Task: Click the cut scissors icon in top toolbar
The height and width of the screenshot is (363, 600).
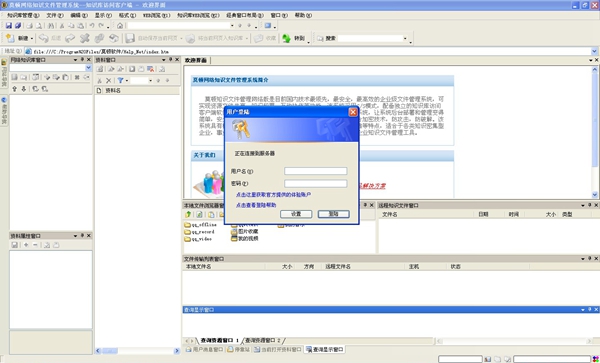Action: tap(62, 26)
